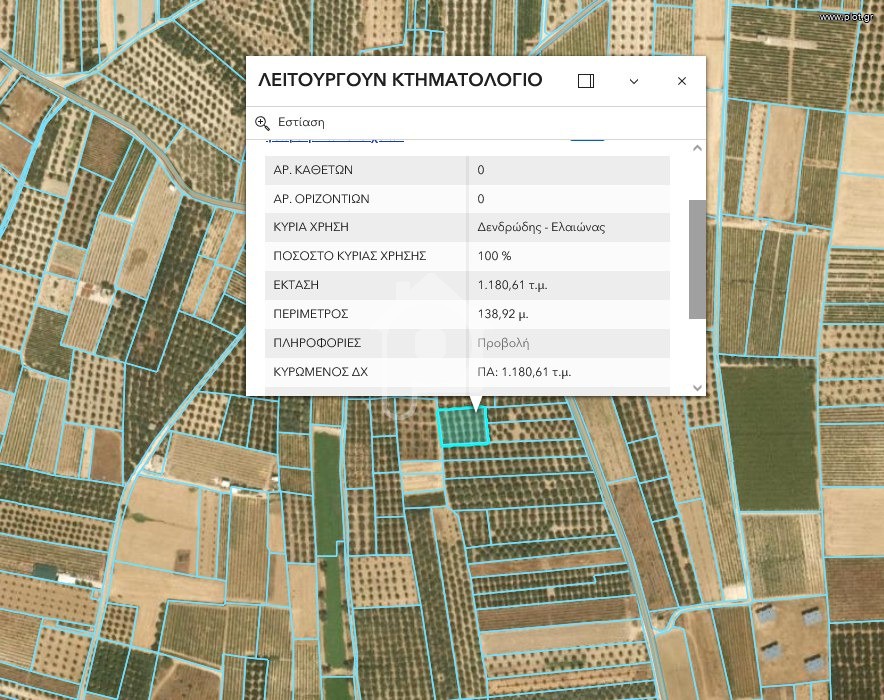Click the ΕΚΤΑΣΗ value 1.180,61 τ.μ.

512,285
